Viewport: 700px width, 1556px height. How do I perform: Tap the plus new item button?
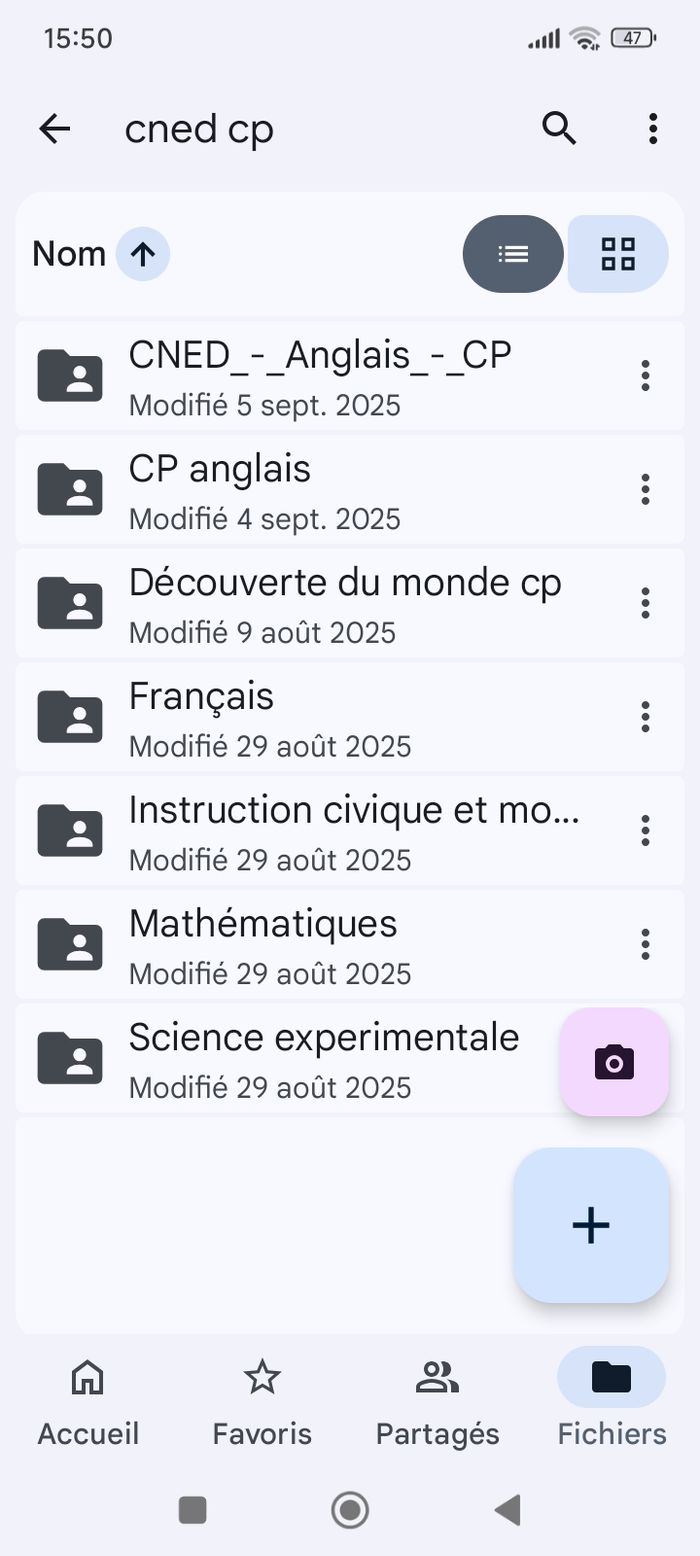click(x=591, y=1225)
